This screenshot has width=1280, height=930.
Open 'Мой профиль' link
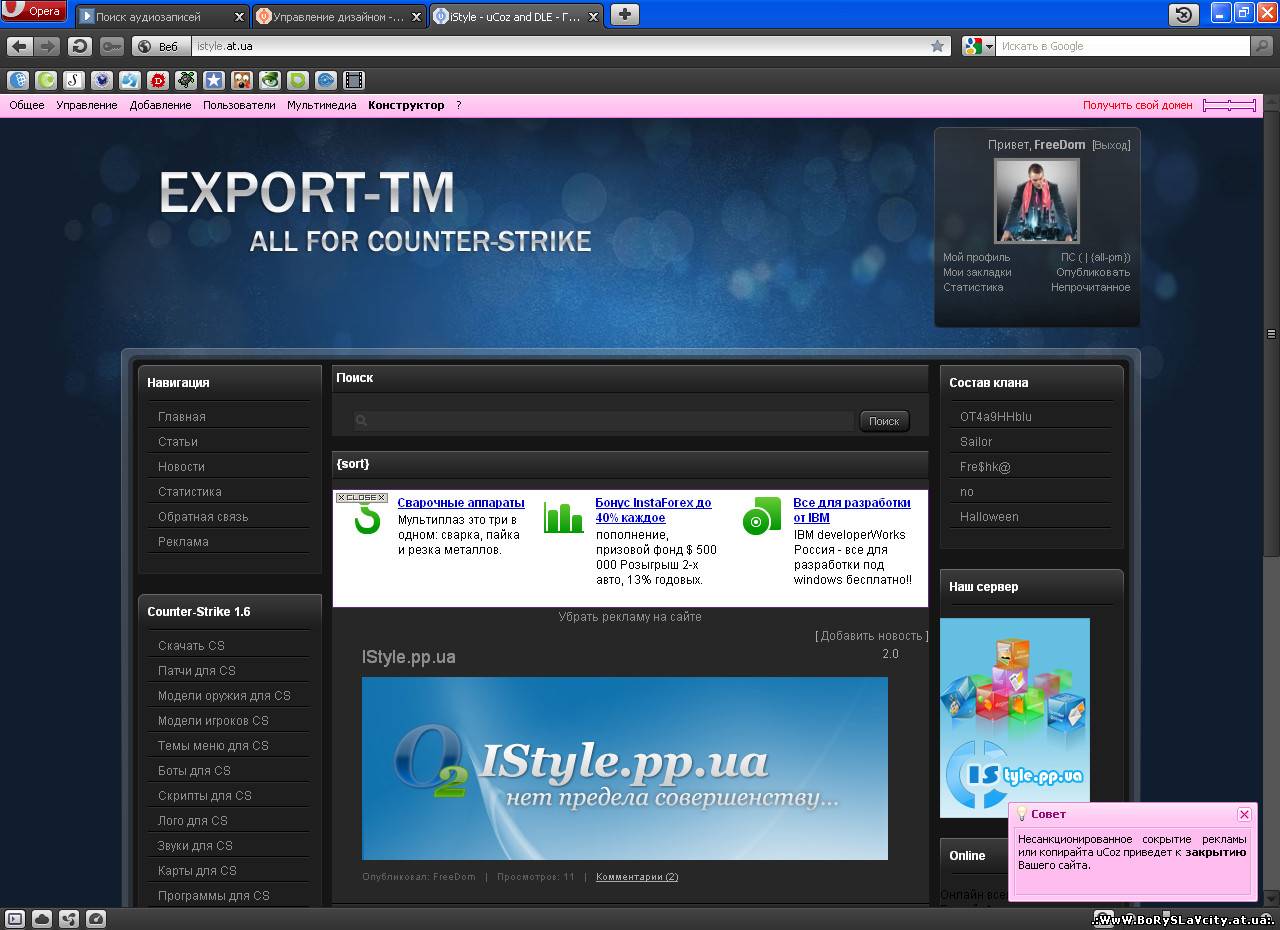click(977, 257)
